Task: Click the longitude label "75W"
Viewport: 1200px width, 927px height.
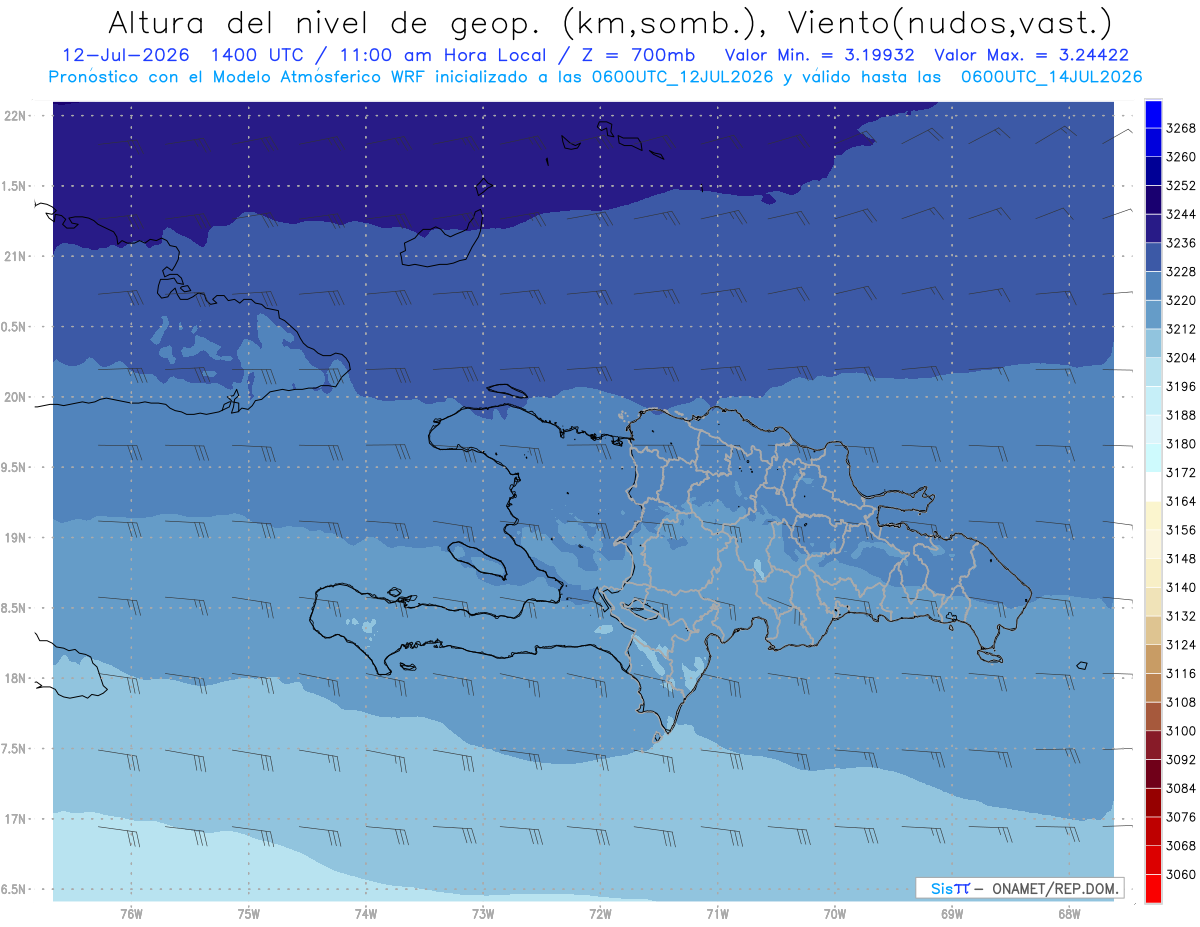Action: point(249,914)
